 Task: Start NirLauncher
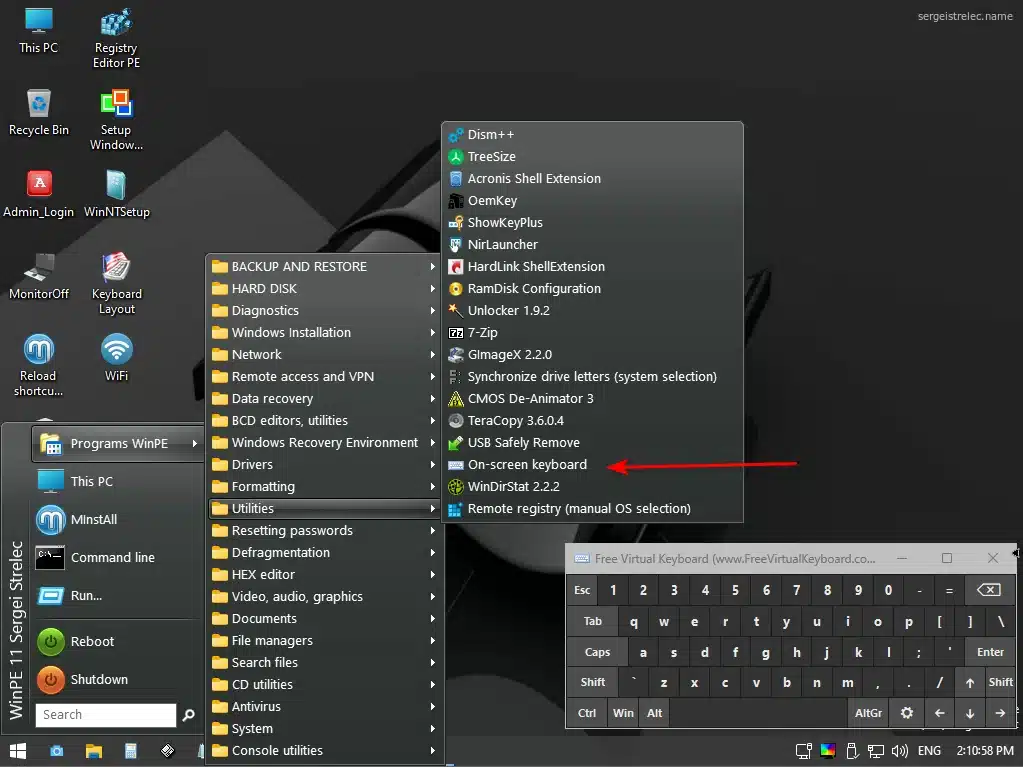pos(592,245)
